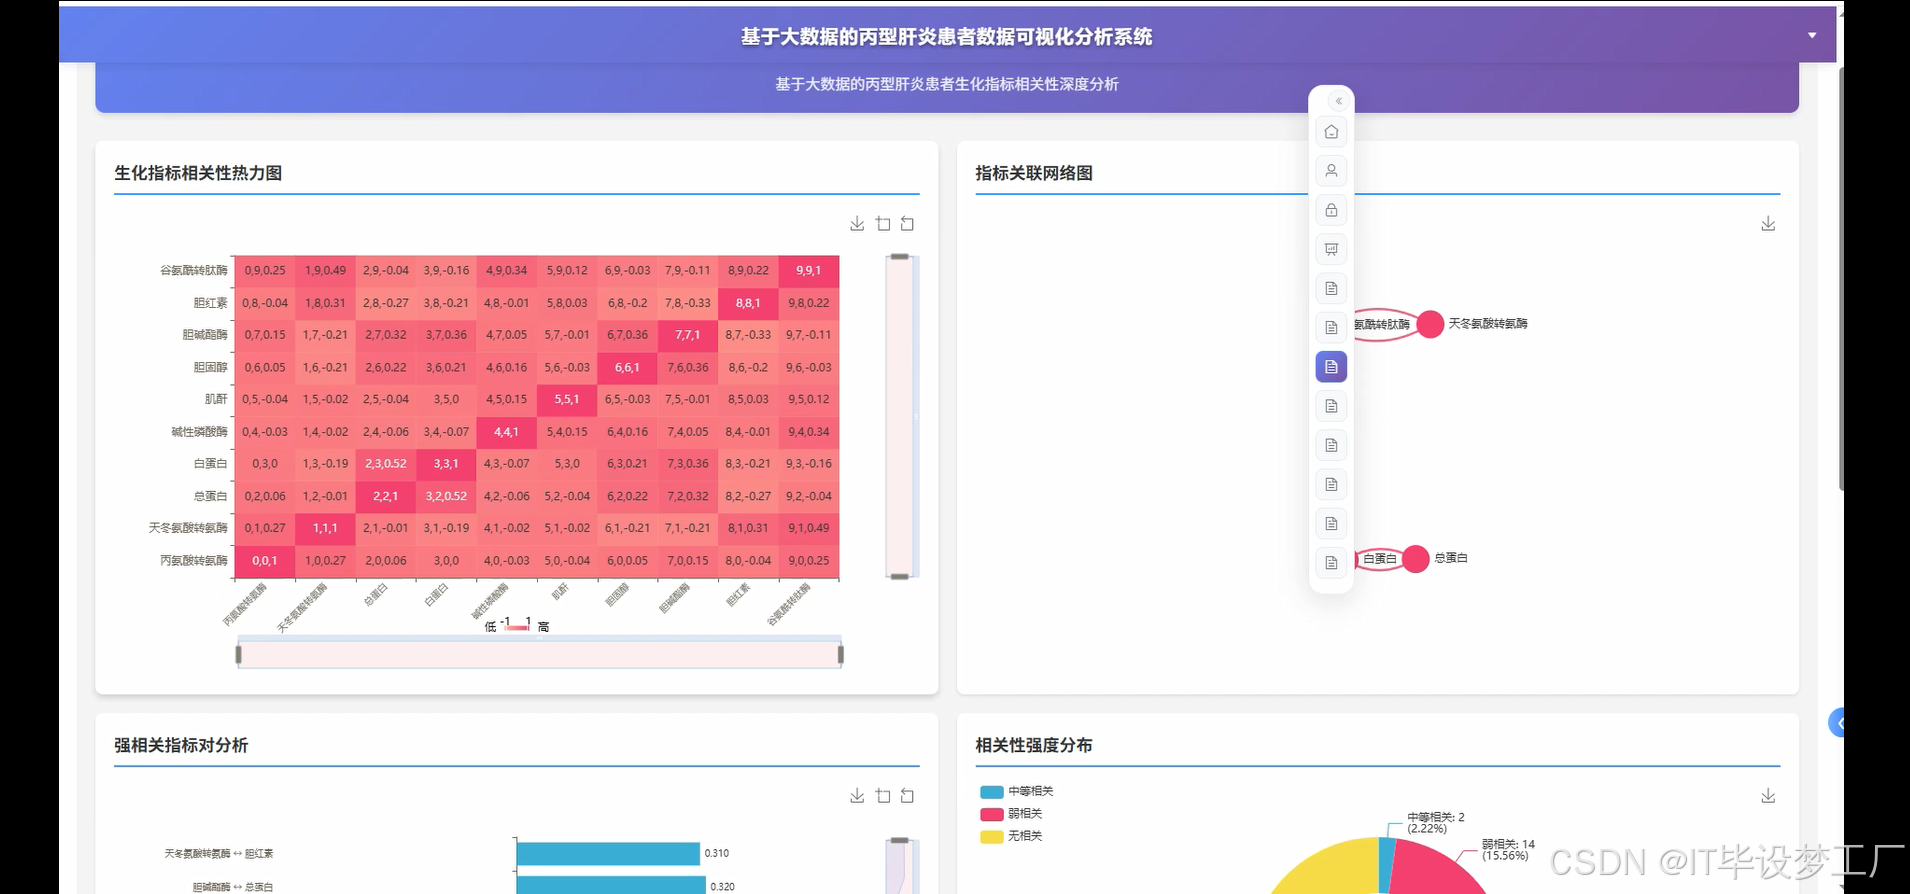Click heatmap cell 1,9,0.49

tap(325, 271)
